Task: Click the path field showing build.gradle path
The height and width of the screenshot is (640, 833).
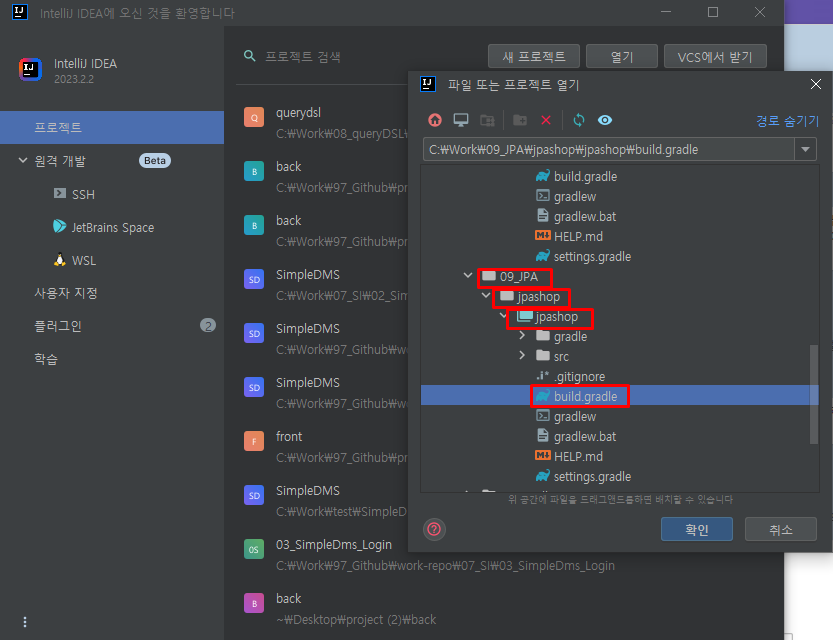Action: point(609,149)
